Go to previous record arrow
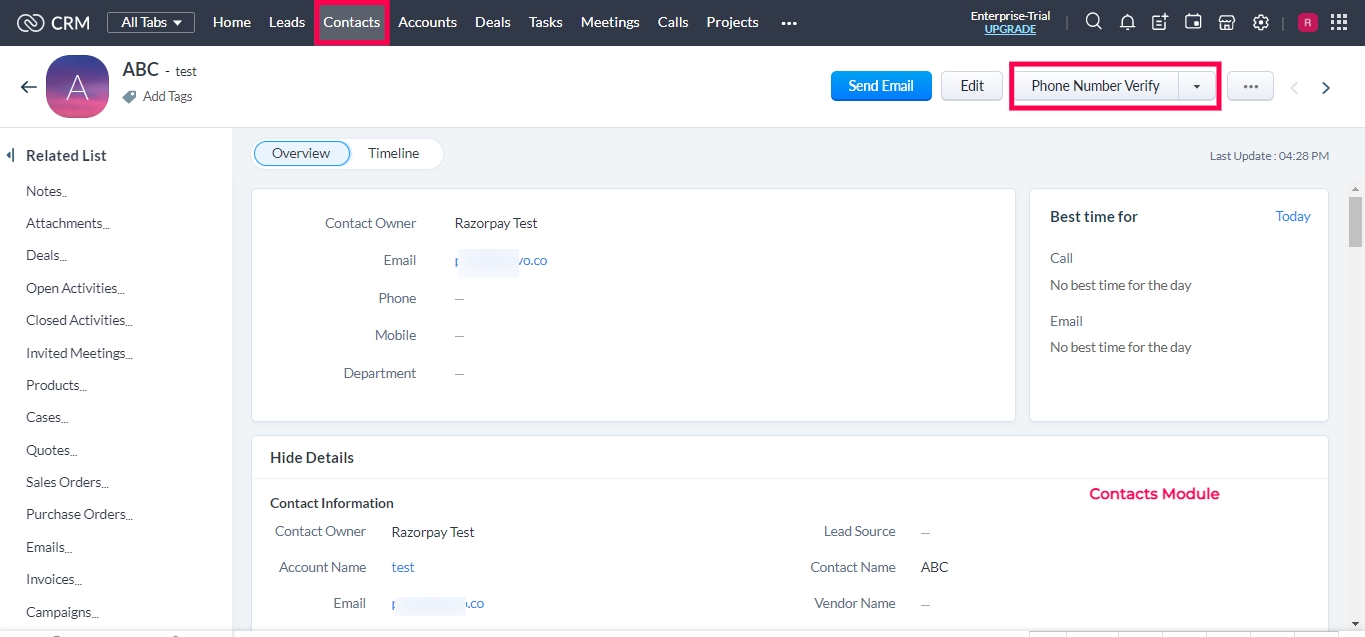 1294,88
